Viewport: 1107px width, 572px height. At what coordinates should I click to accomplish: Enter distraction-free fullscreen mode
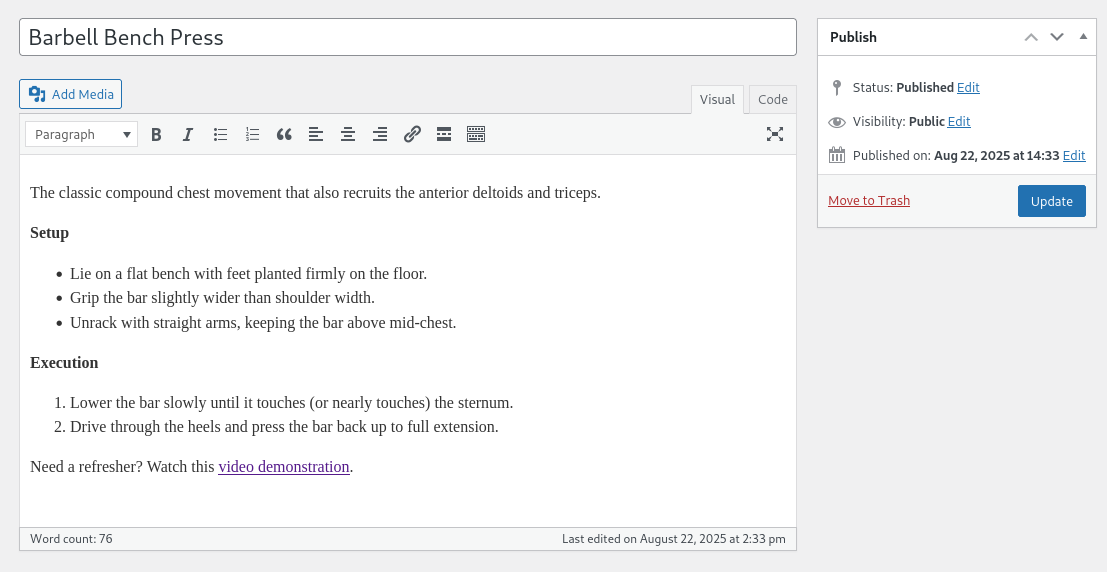774,134
